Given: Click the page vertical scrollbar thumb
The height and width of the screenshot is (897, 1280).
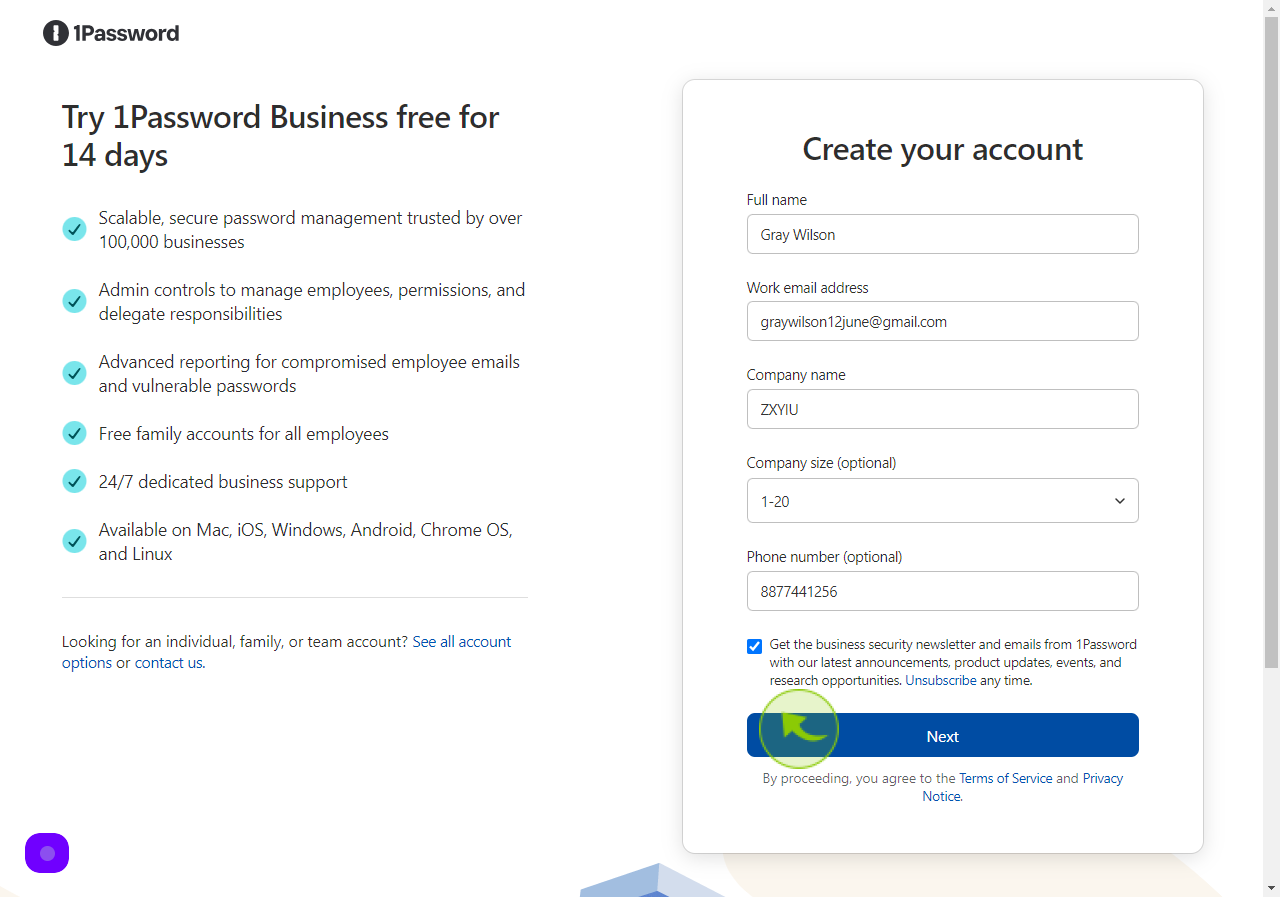Looking at the screenshot, I should pos(1271,342).
